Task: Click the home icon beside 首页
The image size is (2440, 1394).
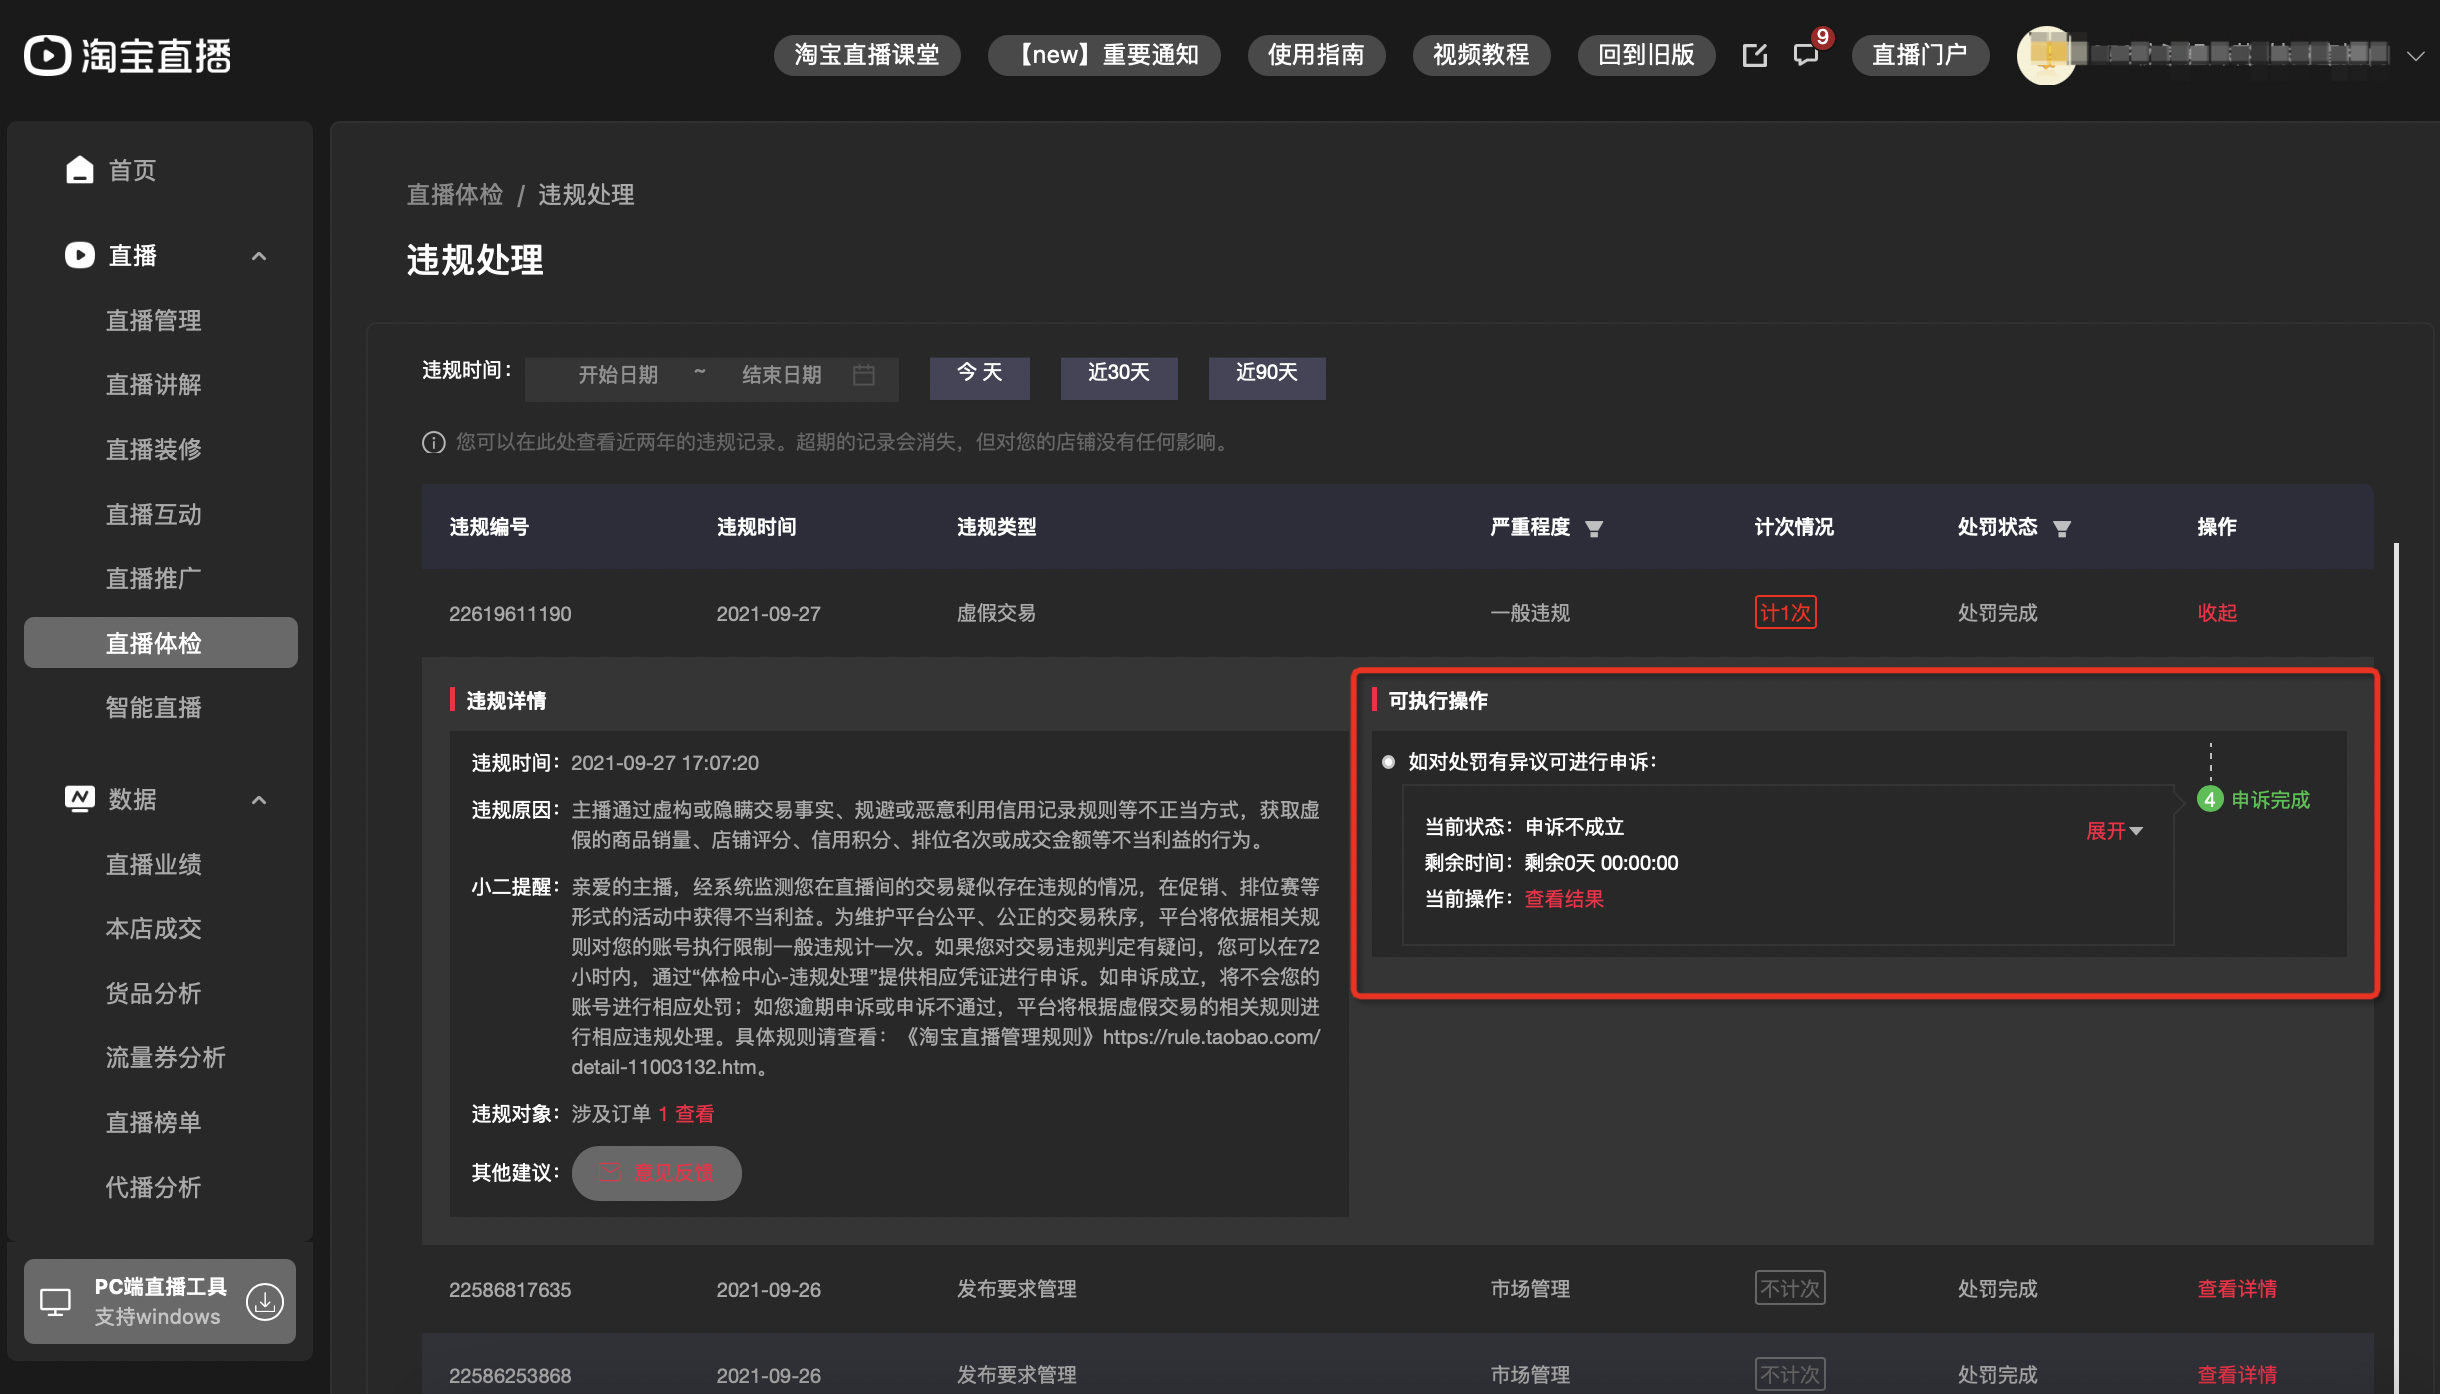Action: [80, 170]
